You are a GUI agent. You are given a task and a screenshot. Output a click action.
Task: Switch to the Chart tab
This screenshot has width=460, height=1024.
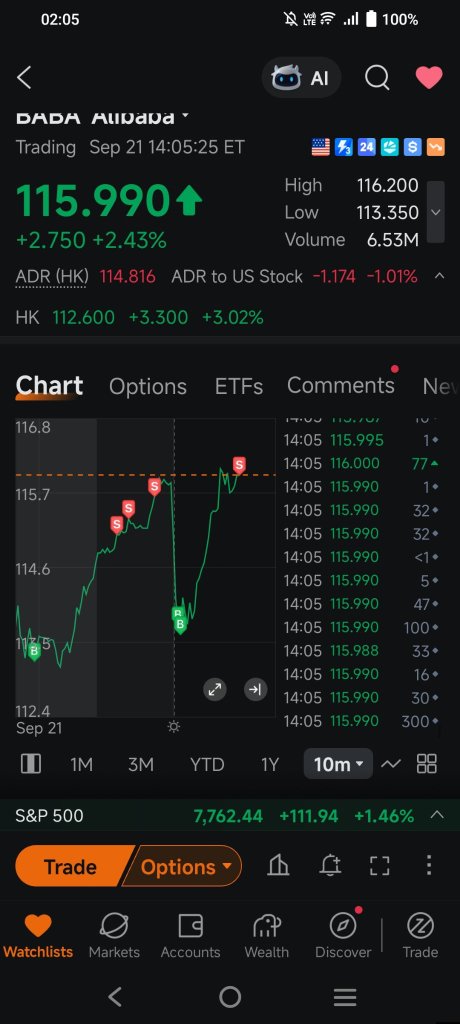coord(49,386)
